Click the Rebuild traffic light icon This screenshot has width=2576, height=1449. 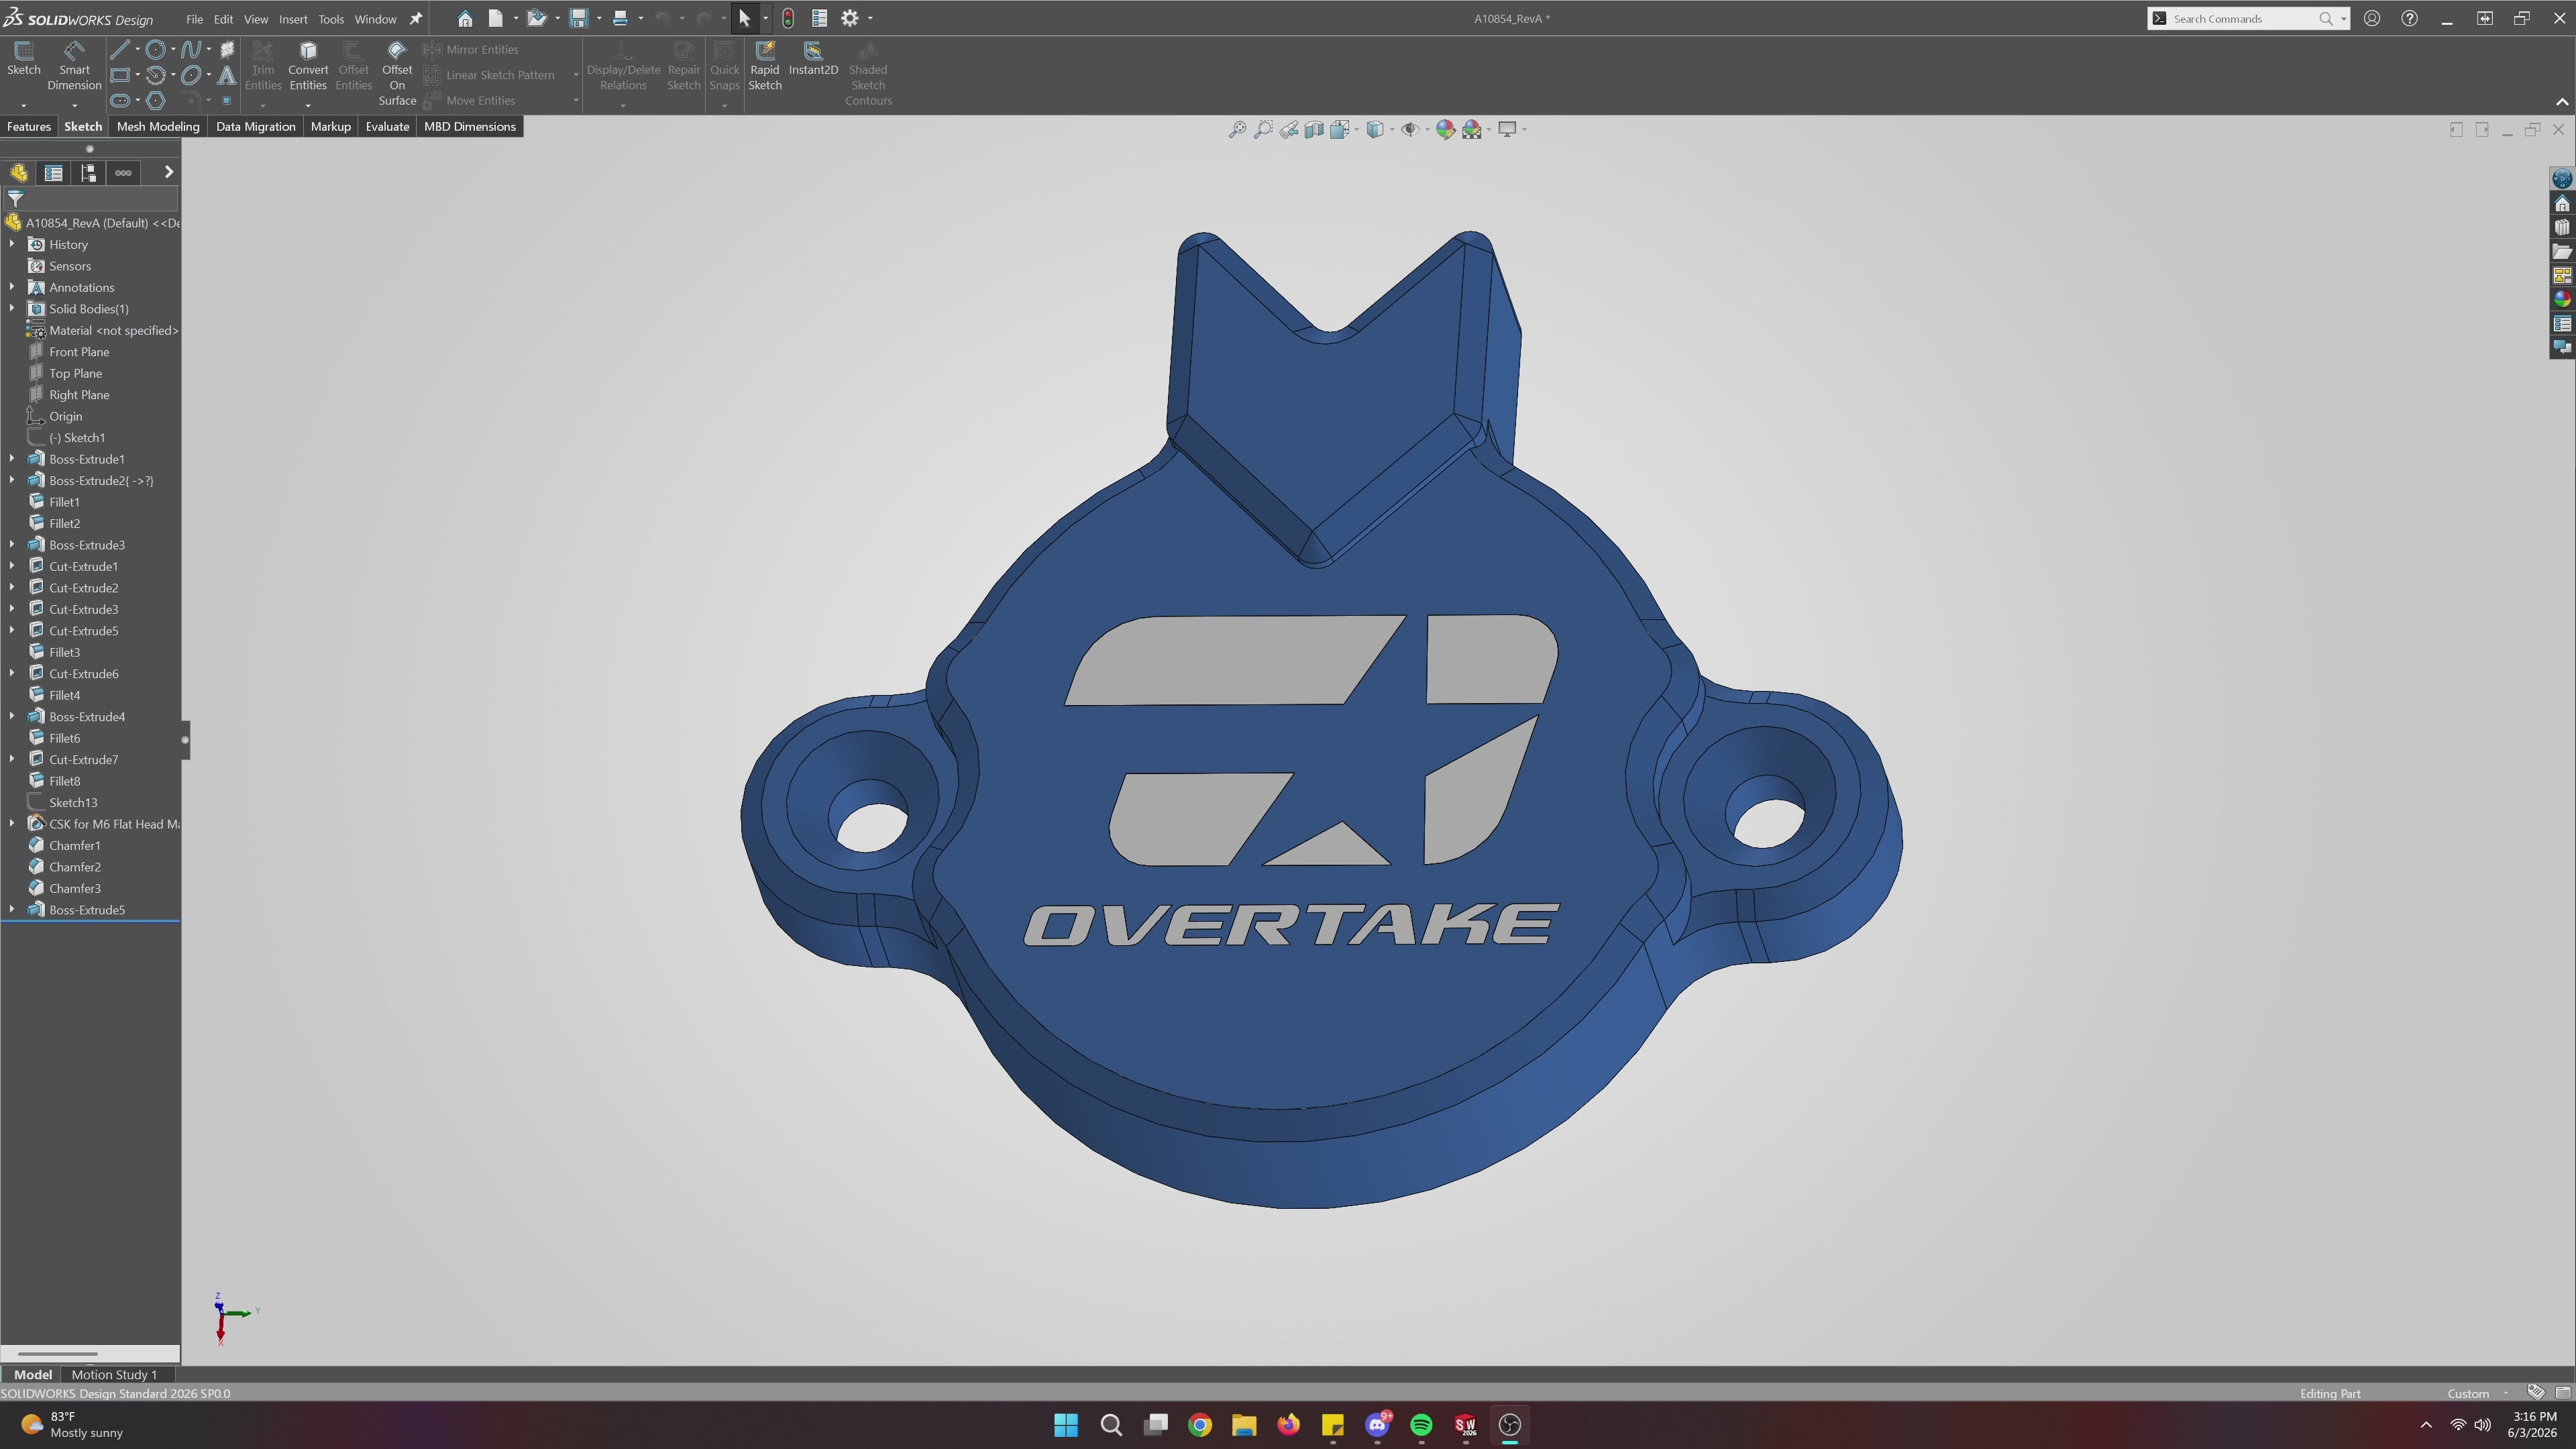[788, 18]
